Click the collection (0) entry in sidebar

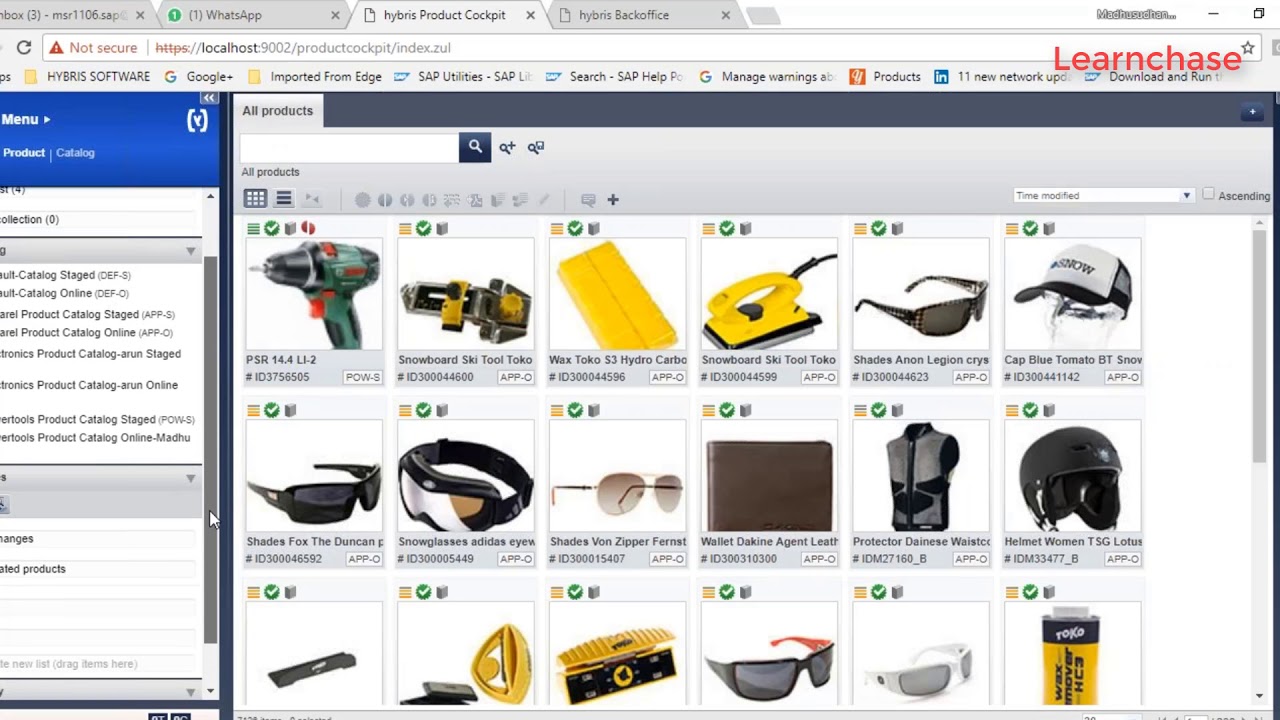pyautogui.click(x=30, y=219)
